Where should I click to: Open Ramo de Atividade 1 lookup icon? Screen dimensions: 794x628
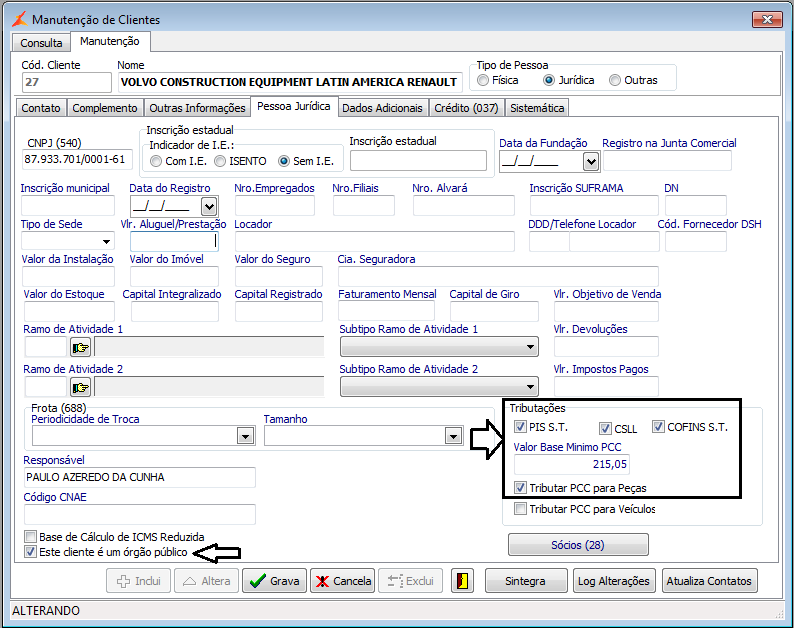coord(80,348)
